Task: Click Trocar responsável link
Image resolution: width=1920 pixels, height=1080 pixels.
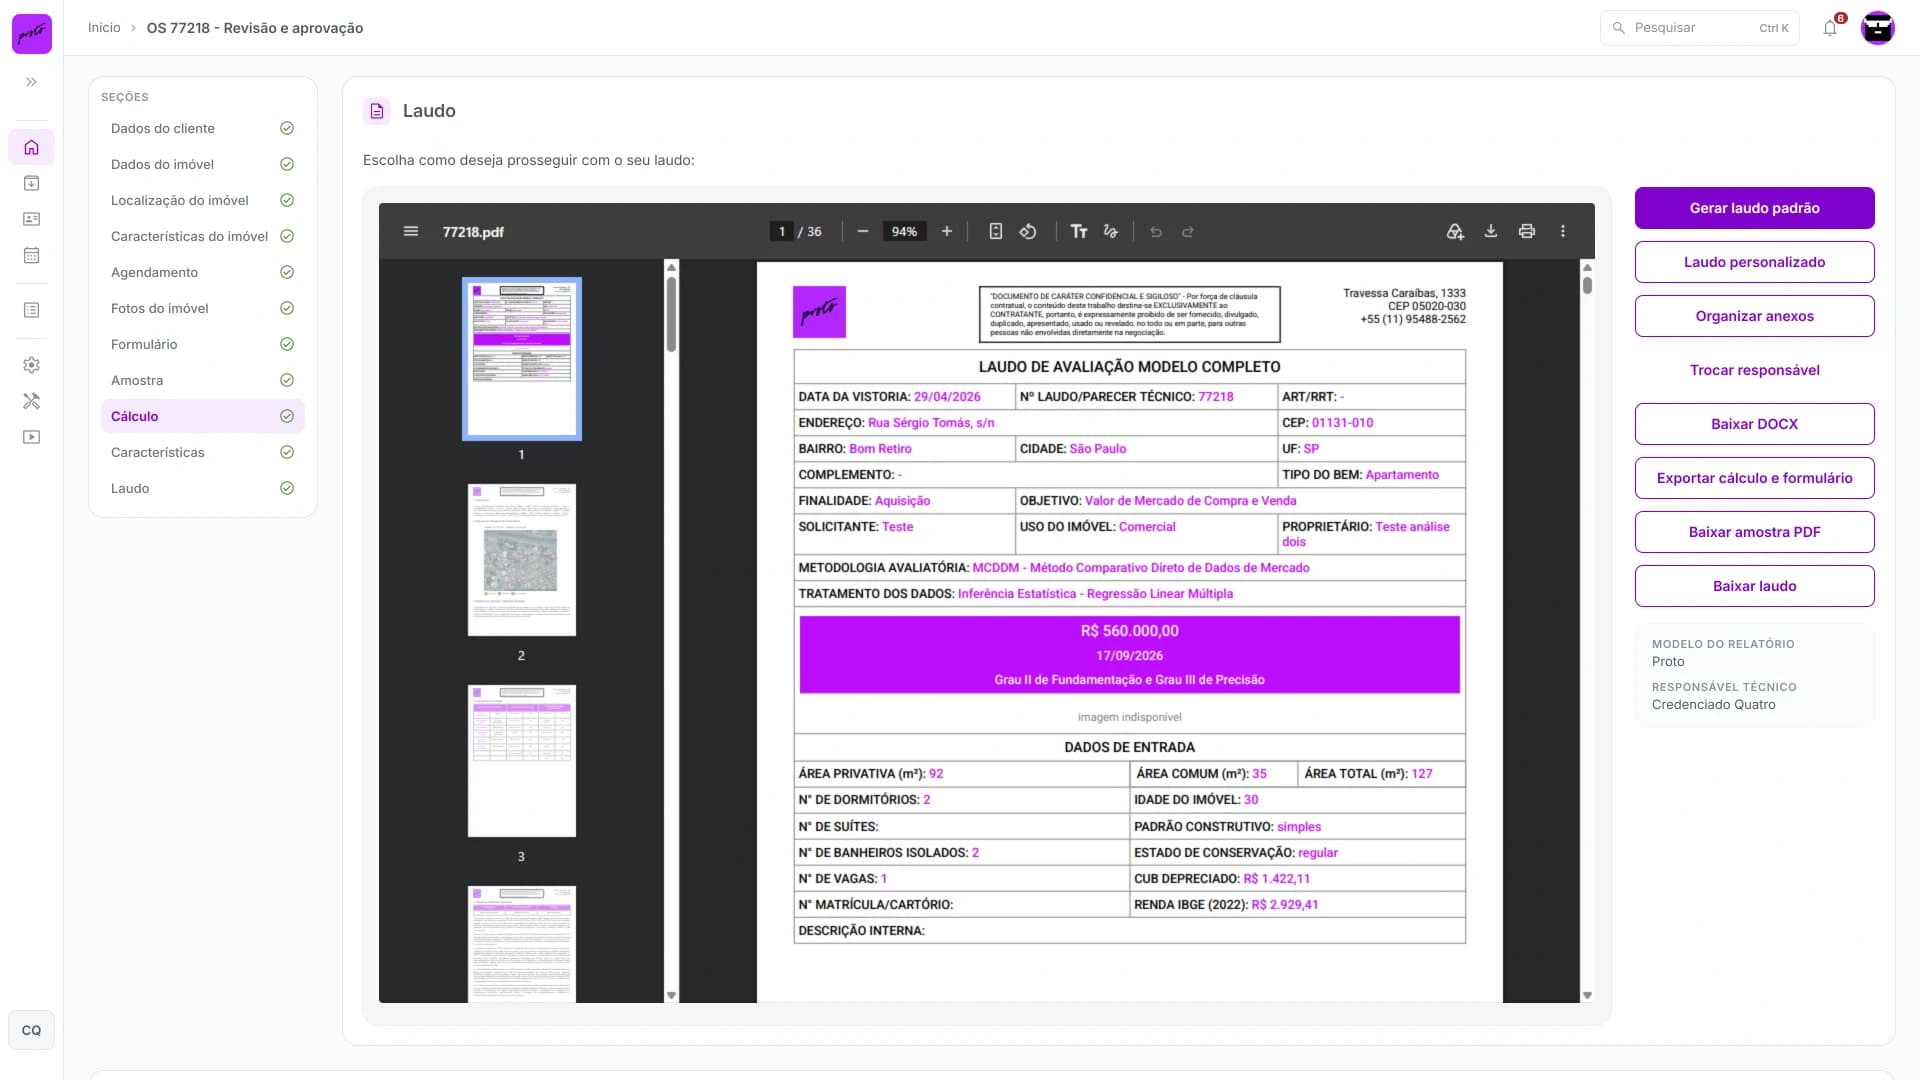Action: pos(1754,370)
